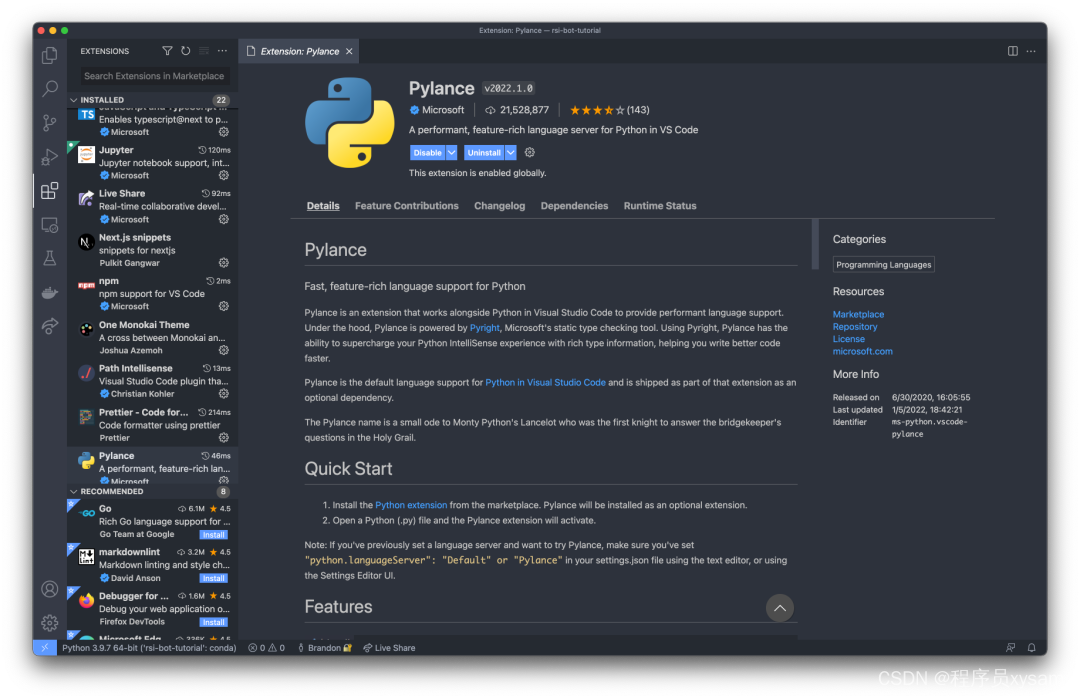Screen dimensions: 1080x699
Task: Open Pylance manage gear next to Uninstall
Action: click(x=530, y=153)
